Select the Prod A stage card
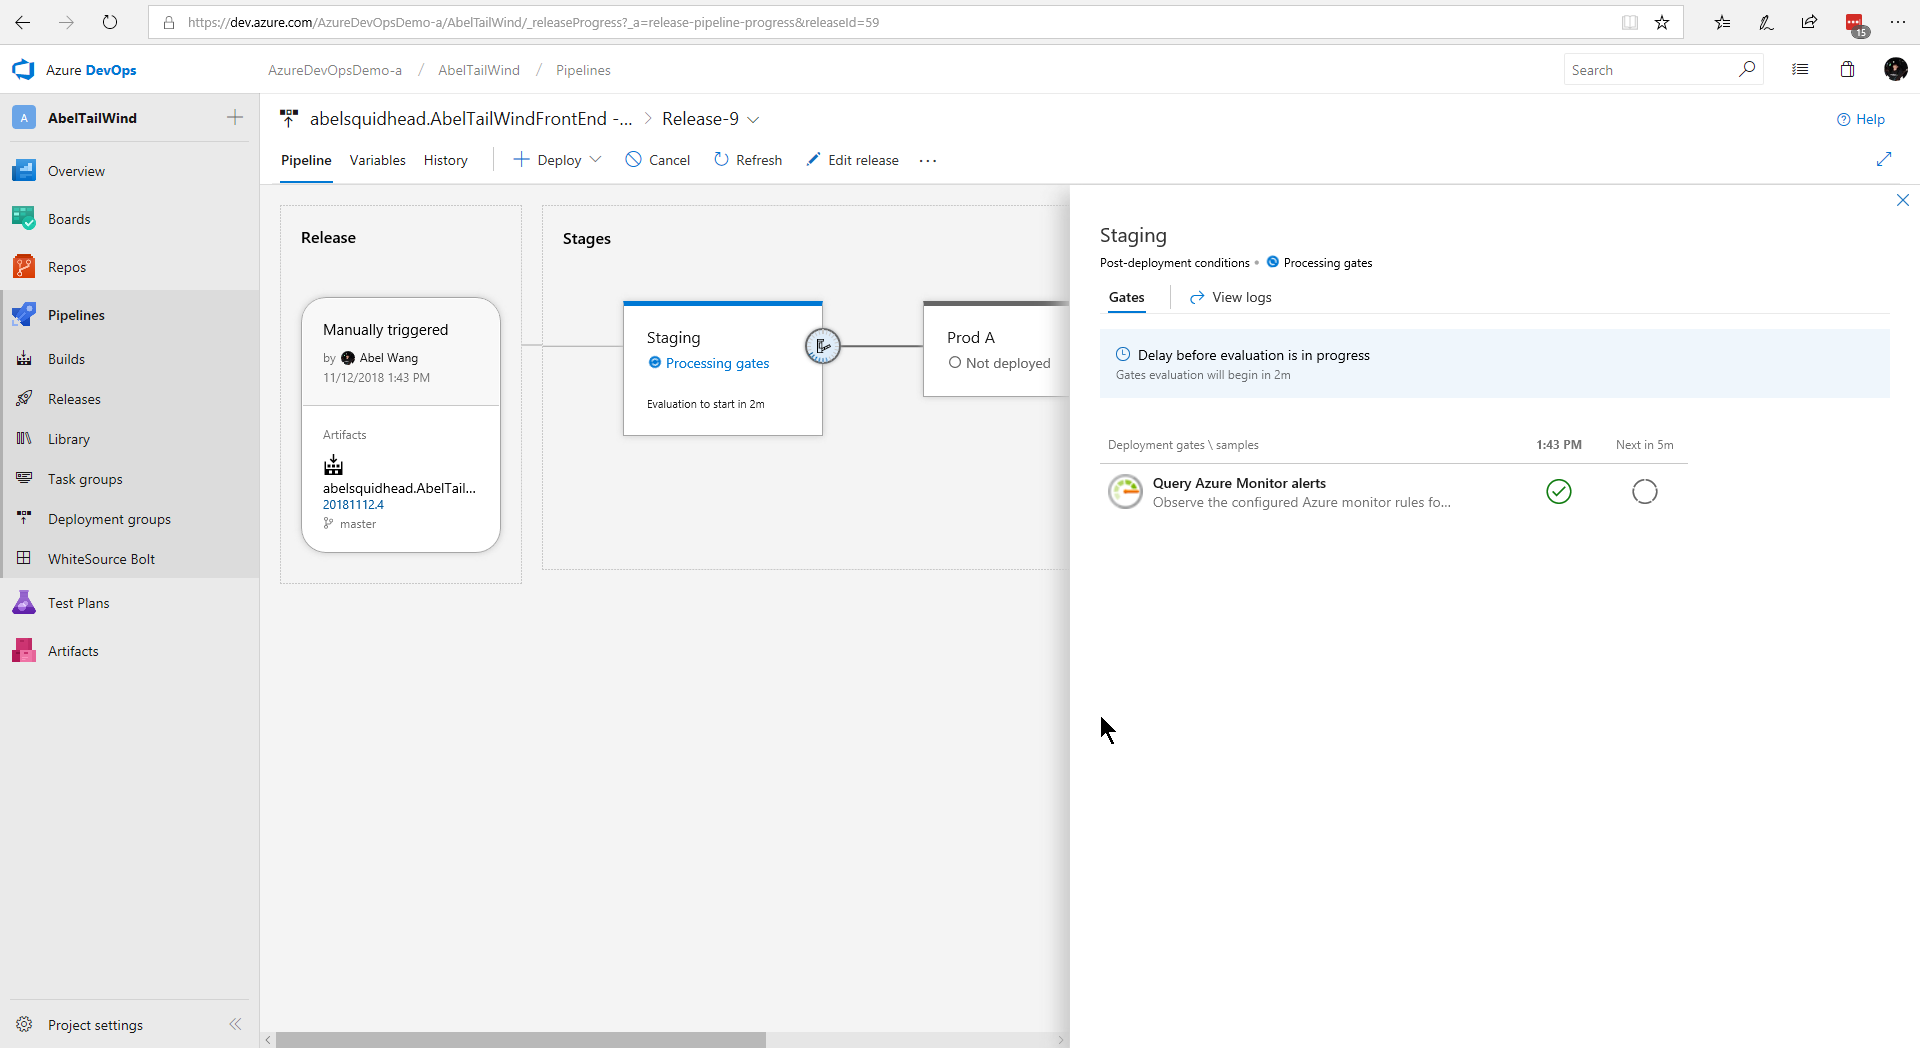The width and height of the screenshot is (1920, 1048). tap(996, 349)
